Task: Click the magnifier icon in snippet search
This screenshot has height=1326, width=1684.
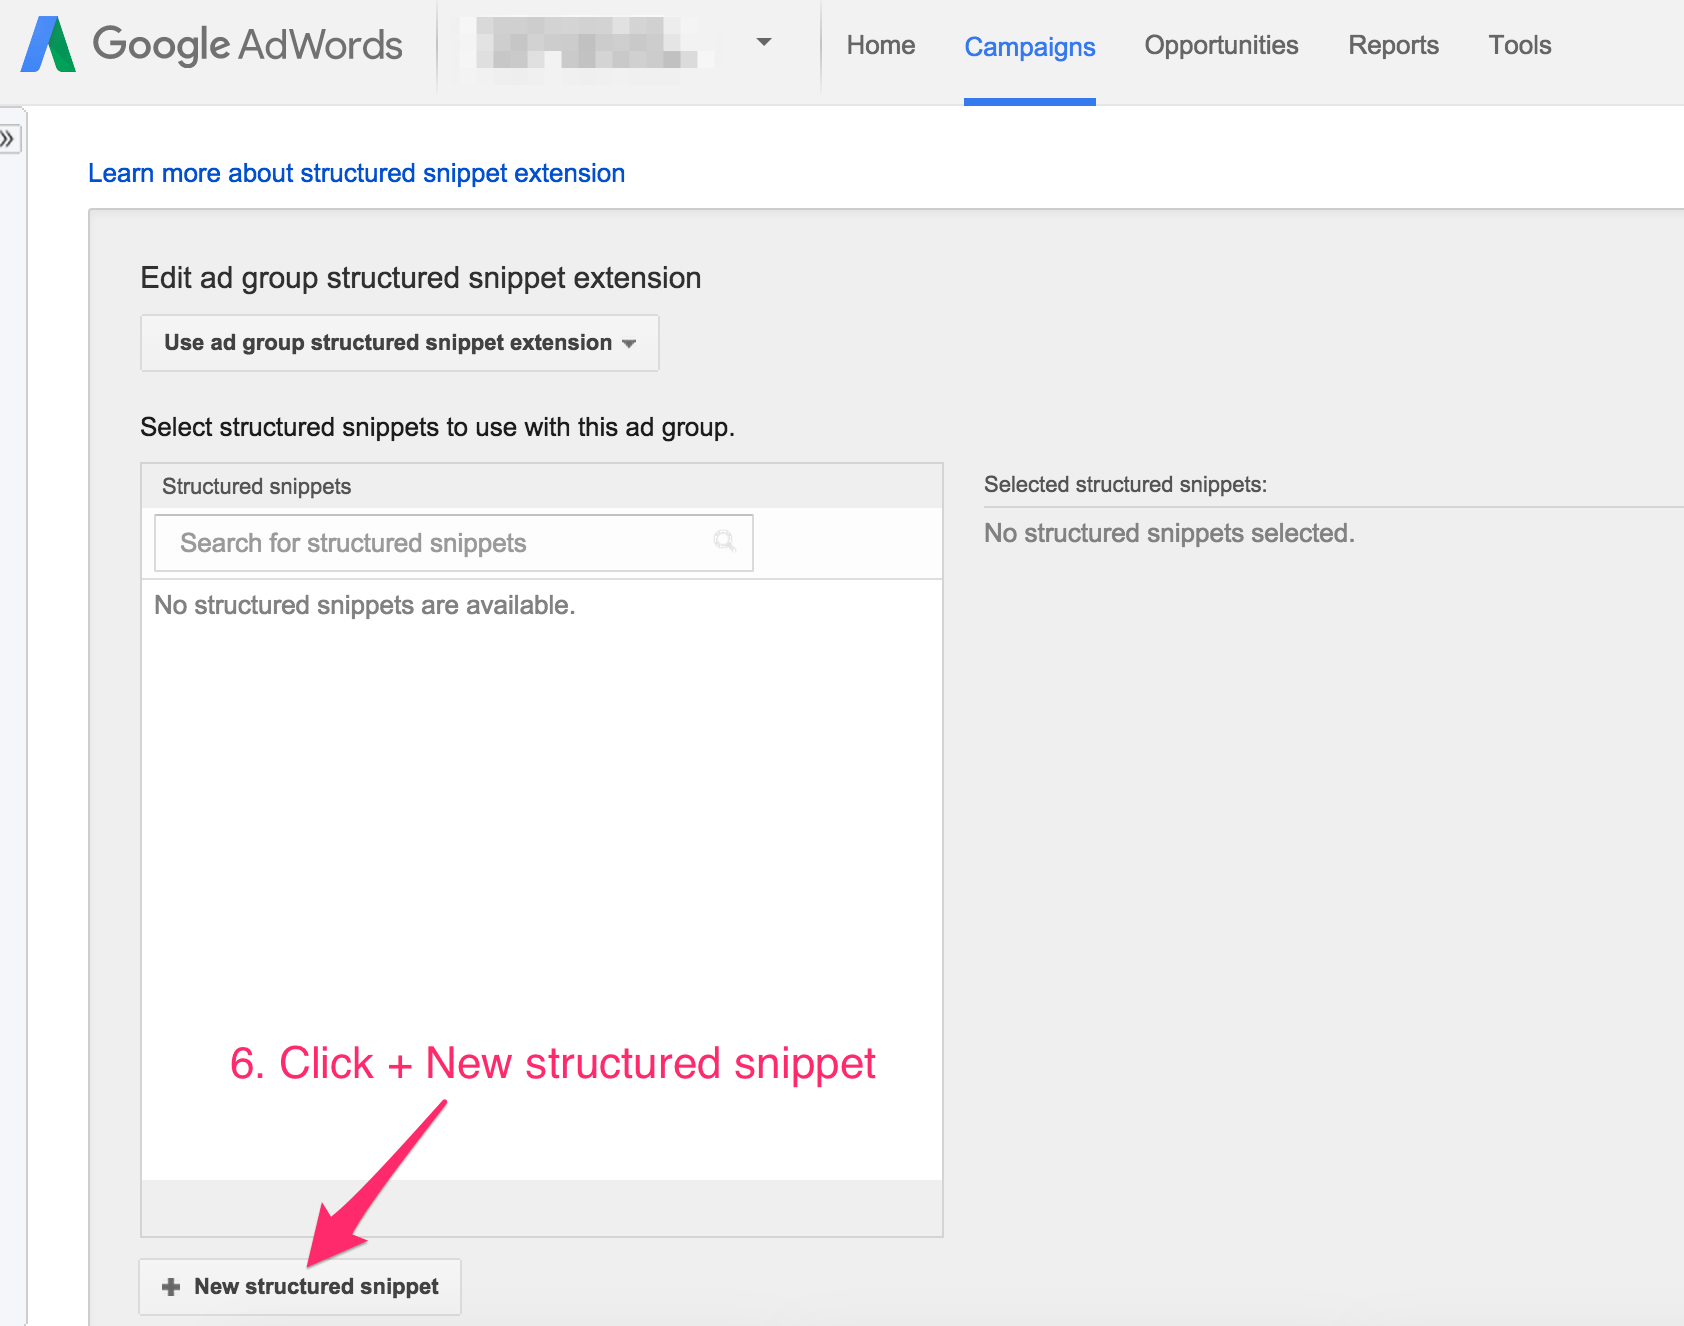Action: click(x=724, y=542)
